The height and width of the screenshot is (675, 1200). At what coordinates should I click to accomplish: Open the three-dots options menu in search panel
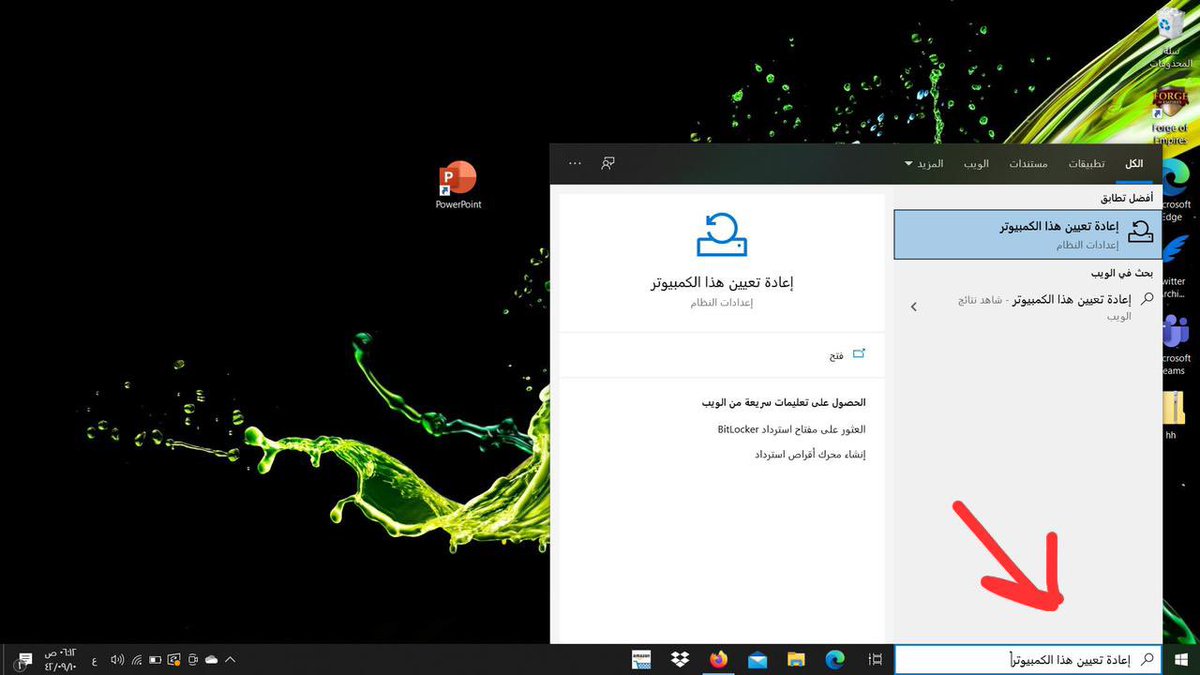click(x=574, y=163)
